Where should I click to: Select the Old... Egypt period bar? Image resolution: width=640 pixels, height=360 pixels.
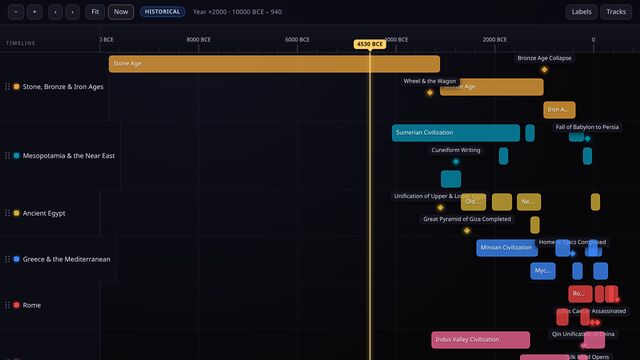(x=473, y=202)
